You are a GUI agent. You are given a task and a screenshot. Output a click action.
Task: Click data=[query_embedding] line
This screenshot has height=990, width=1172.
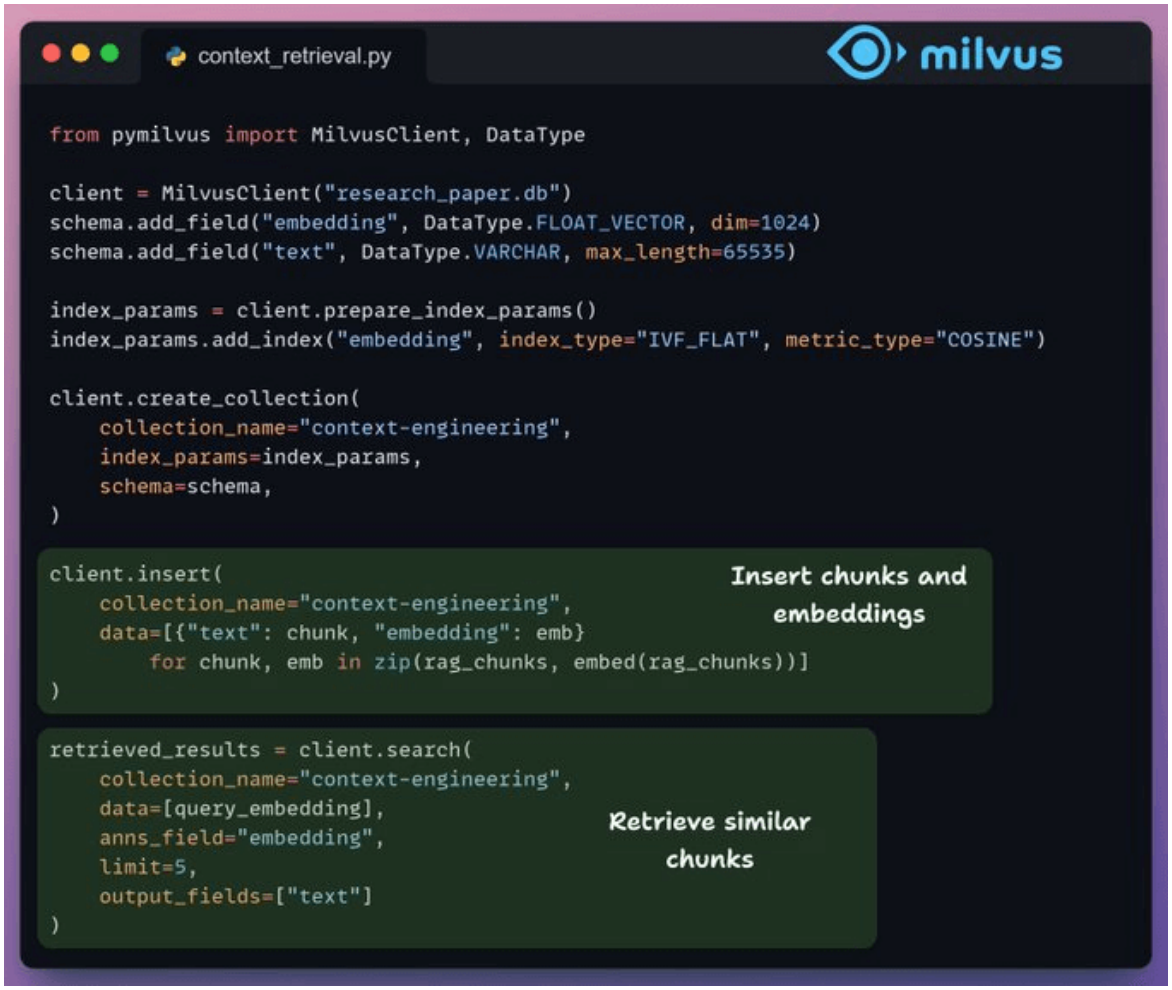click(x=242, y=808)
